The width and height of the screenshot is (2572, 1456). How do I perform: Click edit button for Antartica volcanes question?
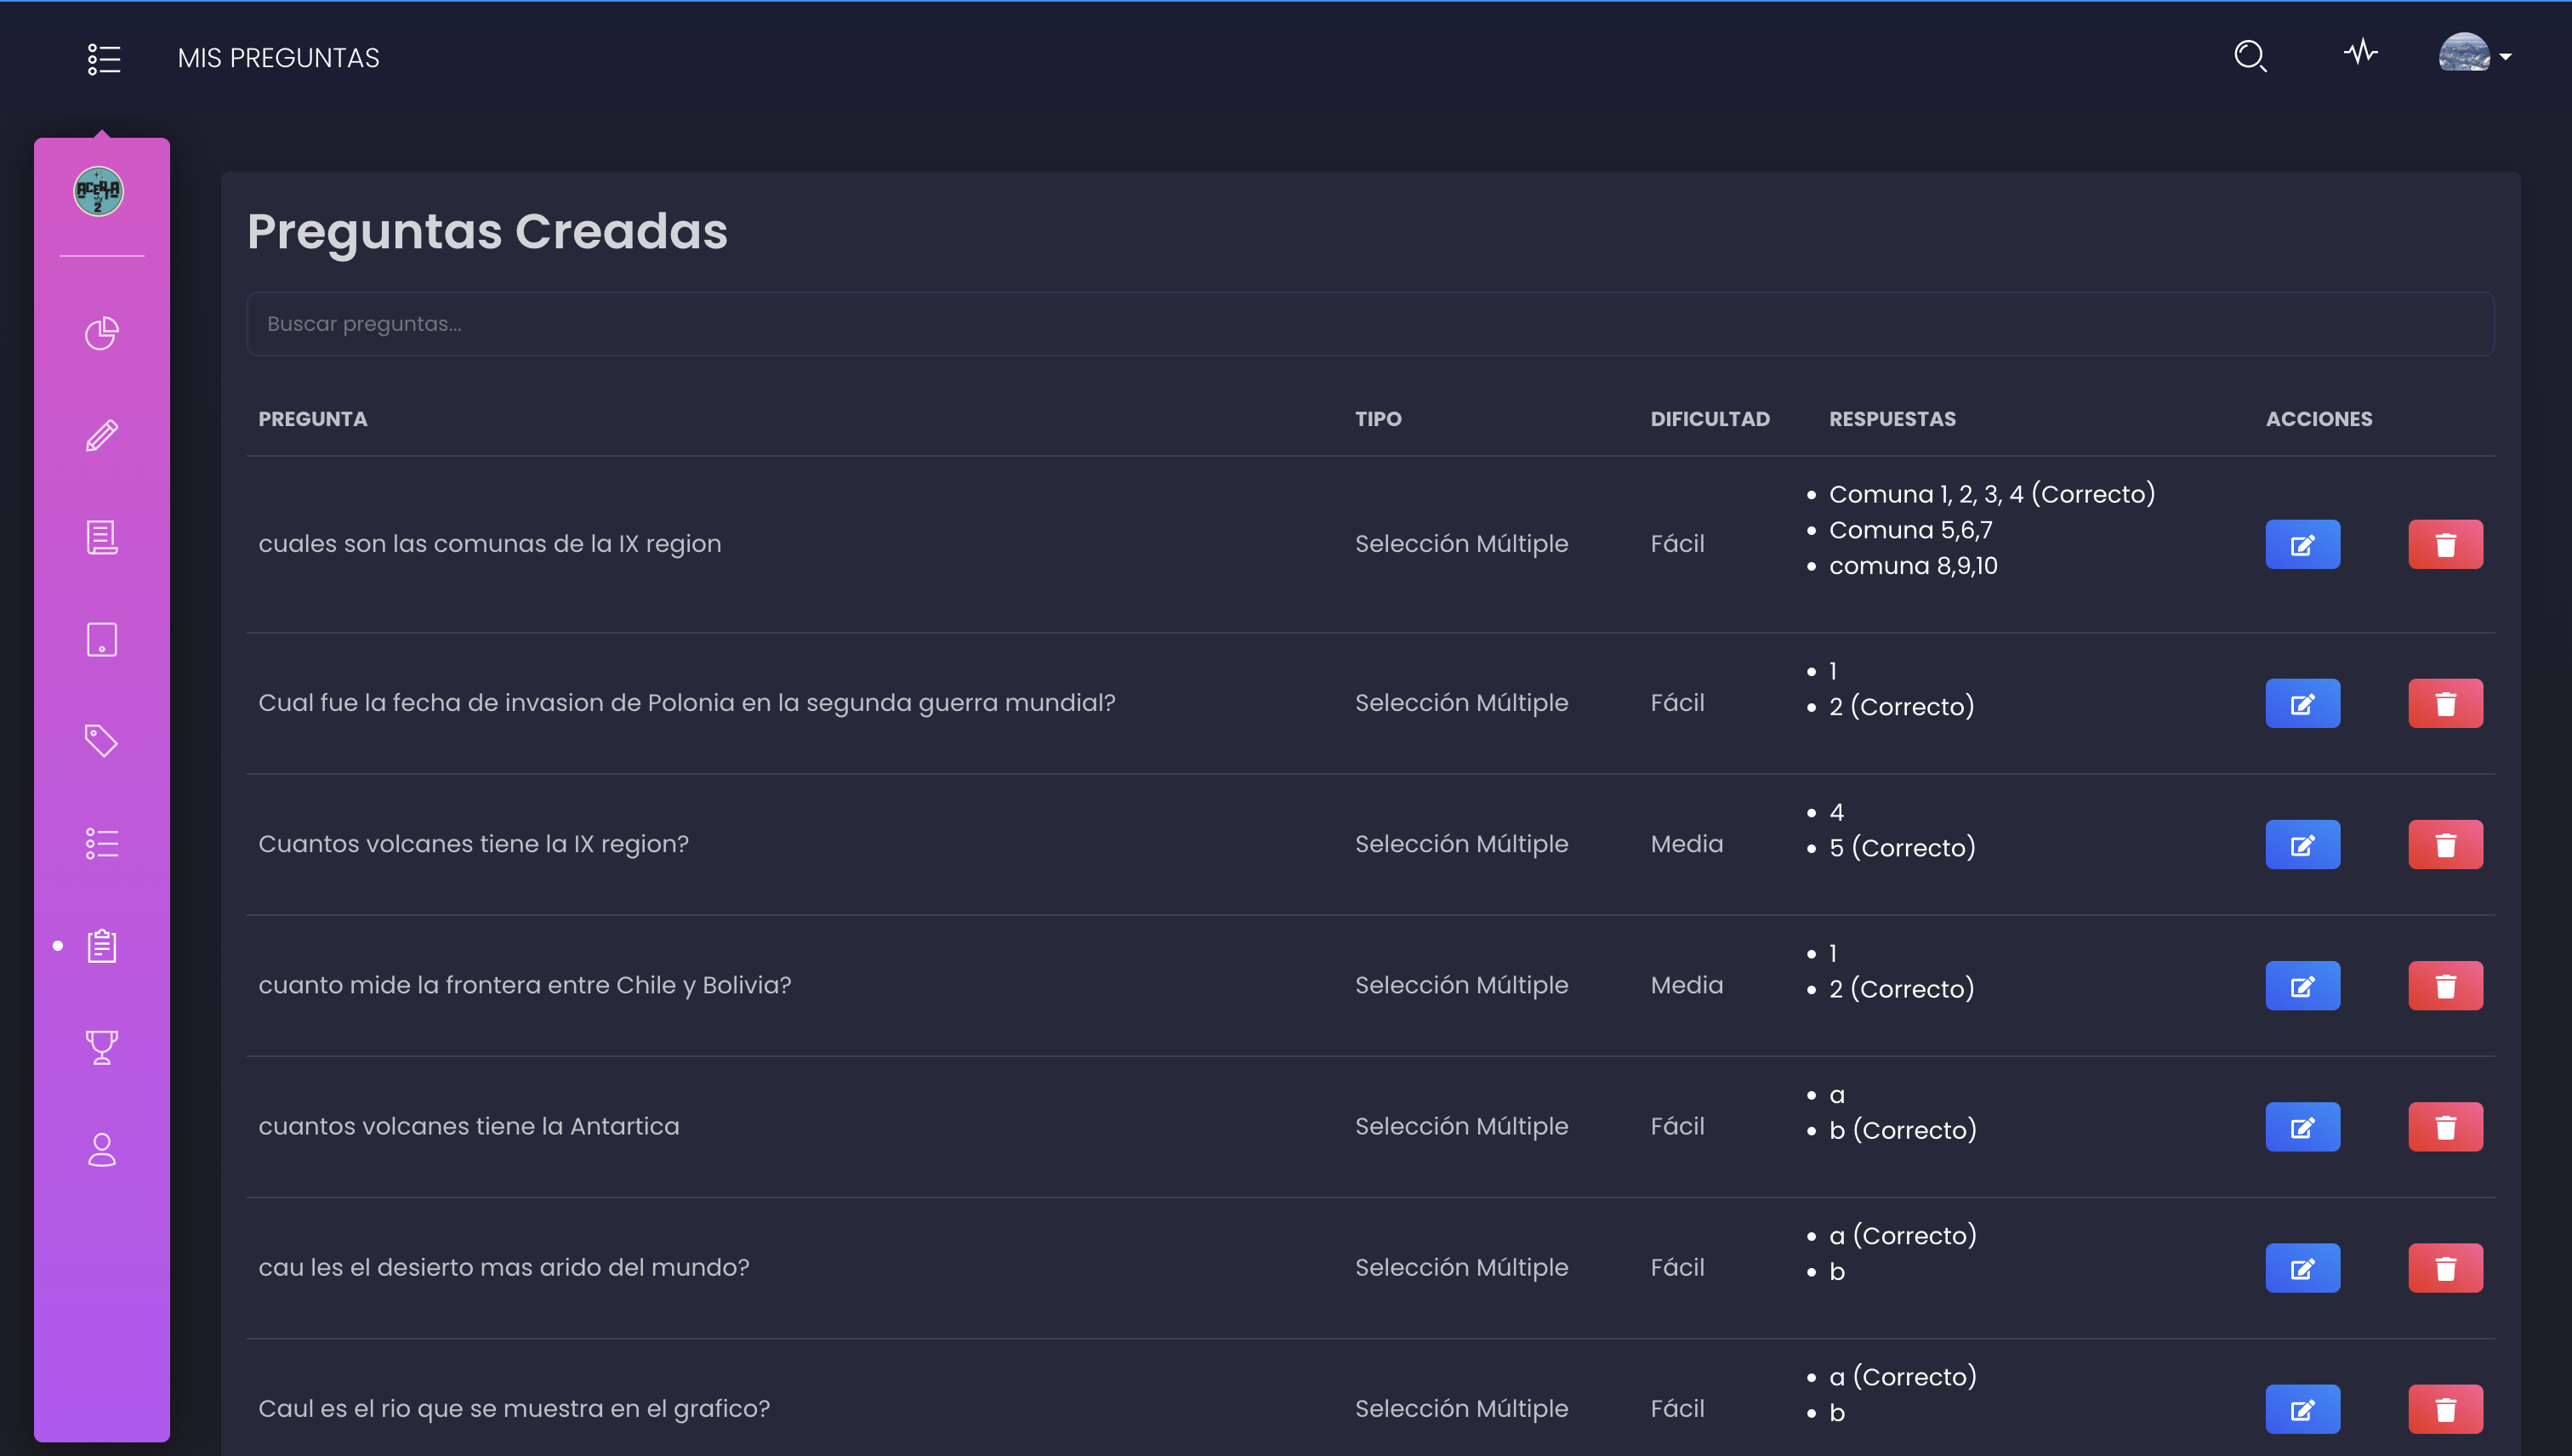click(x=2302, y=1125)
